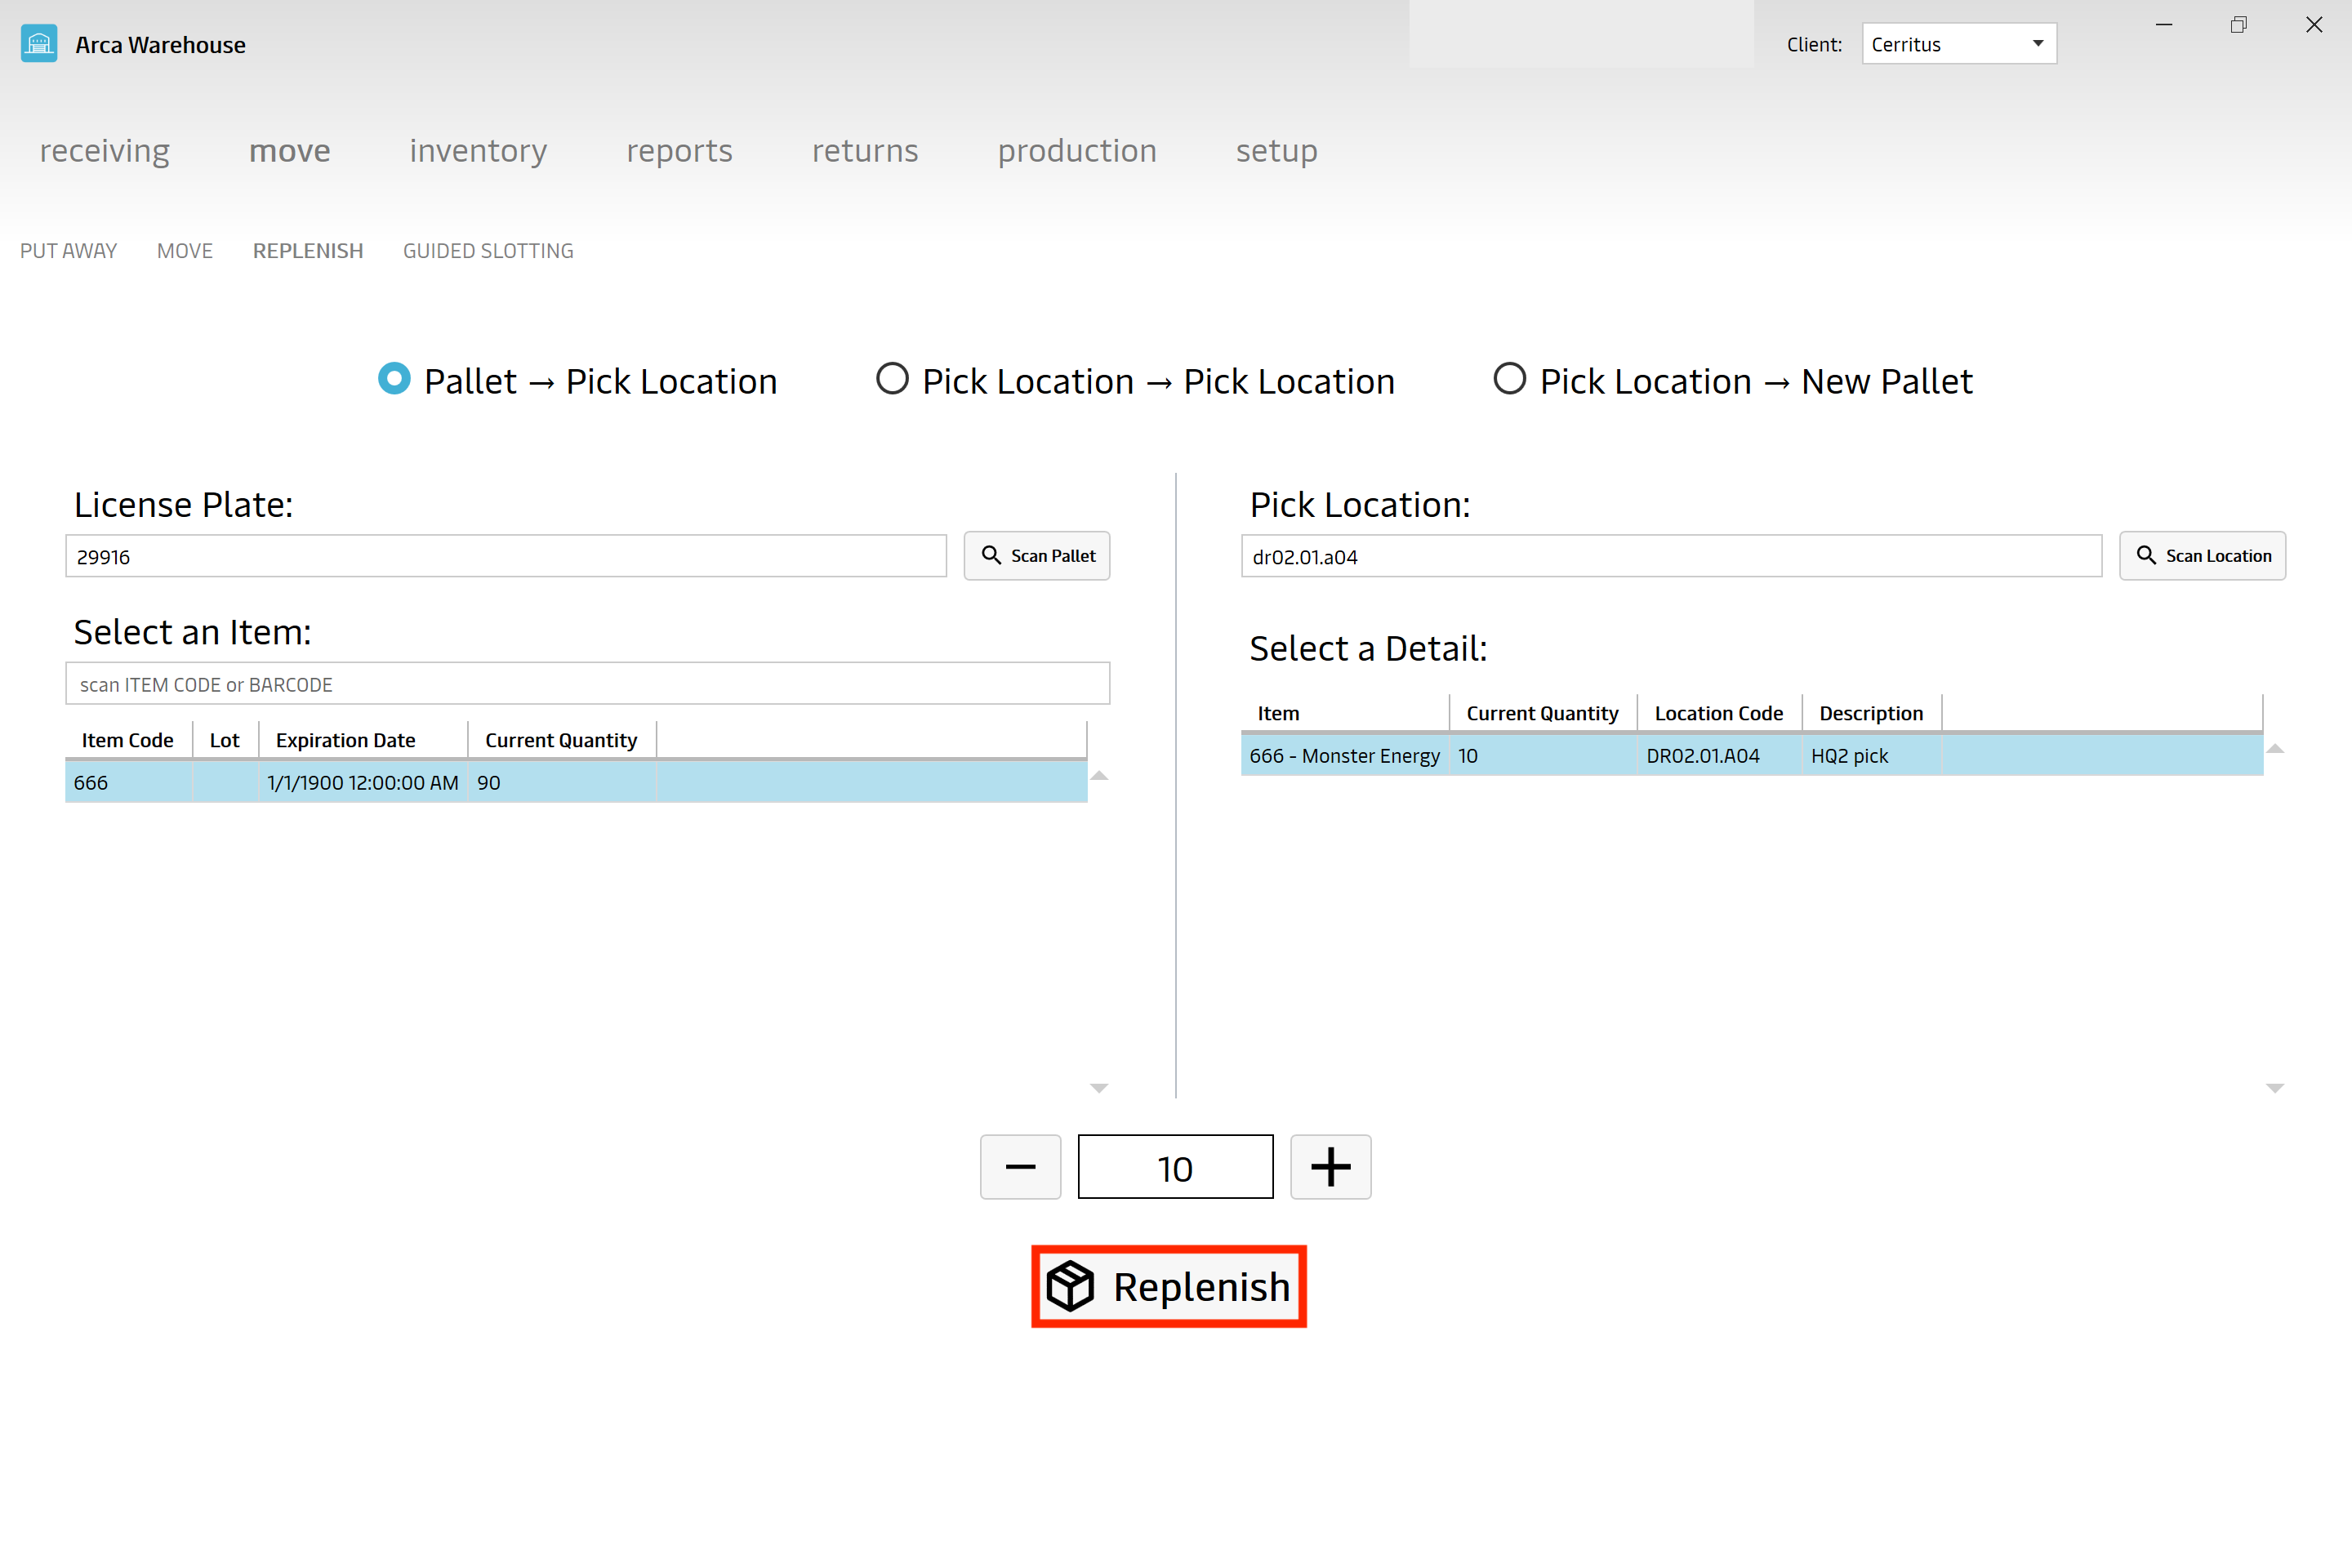Switch to the PUT AWAY tab
Image resolution: width=2352 pixels, height=1568 pixels.
point(69,251)
